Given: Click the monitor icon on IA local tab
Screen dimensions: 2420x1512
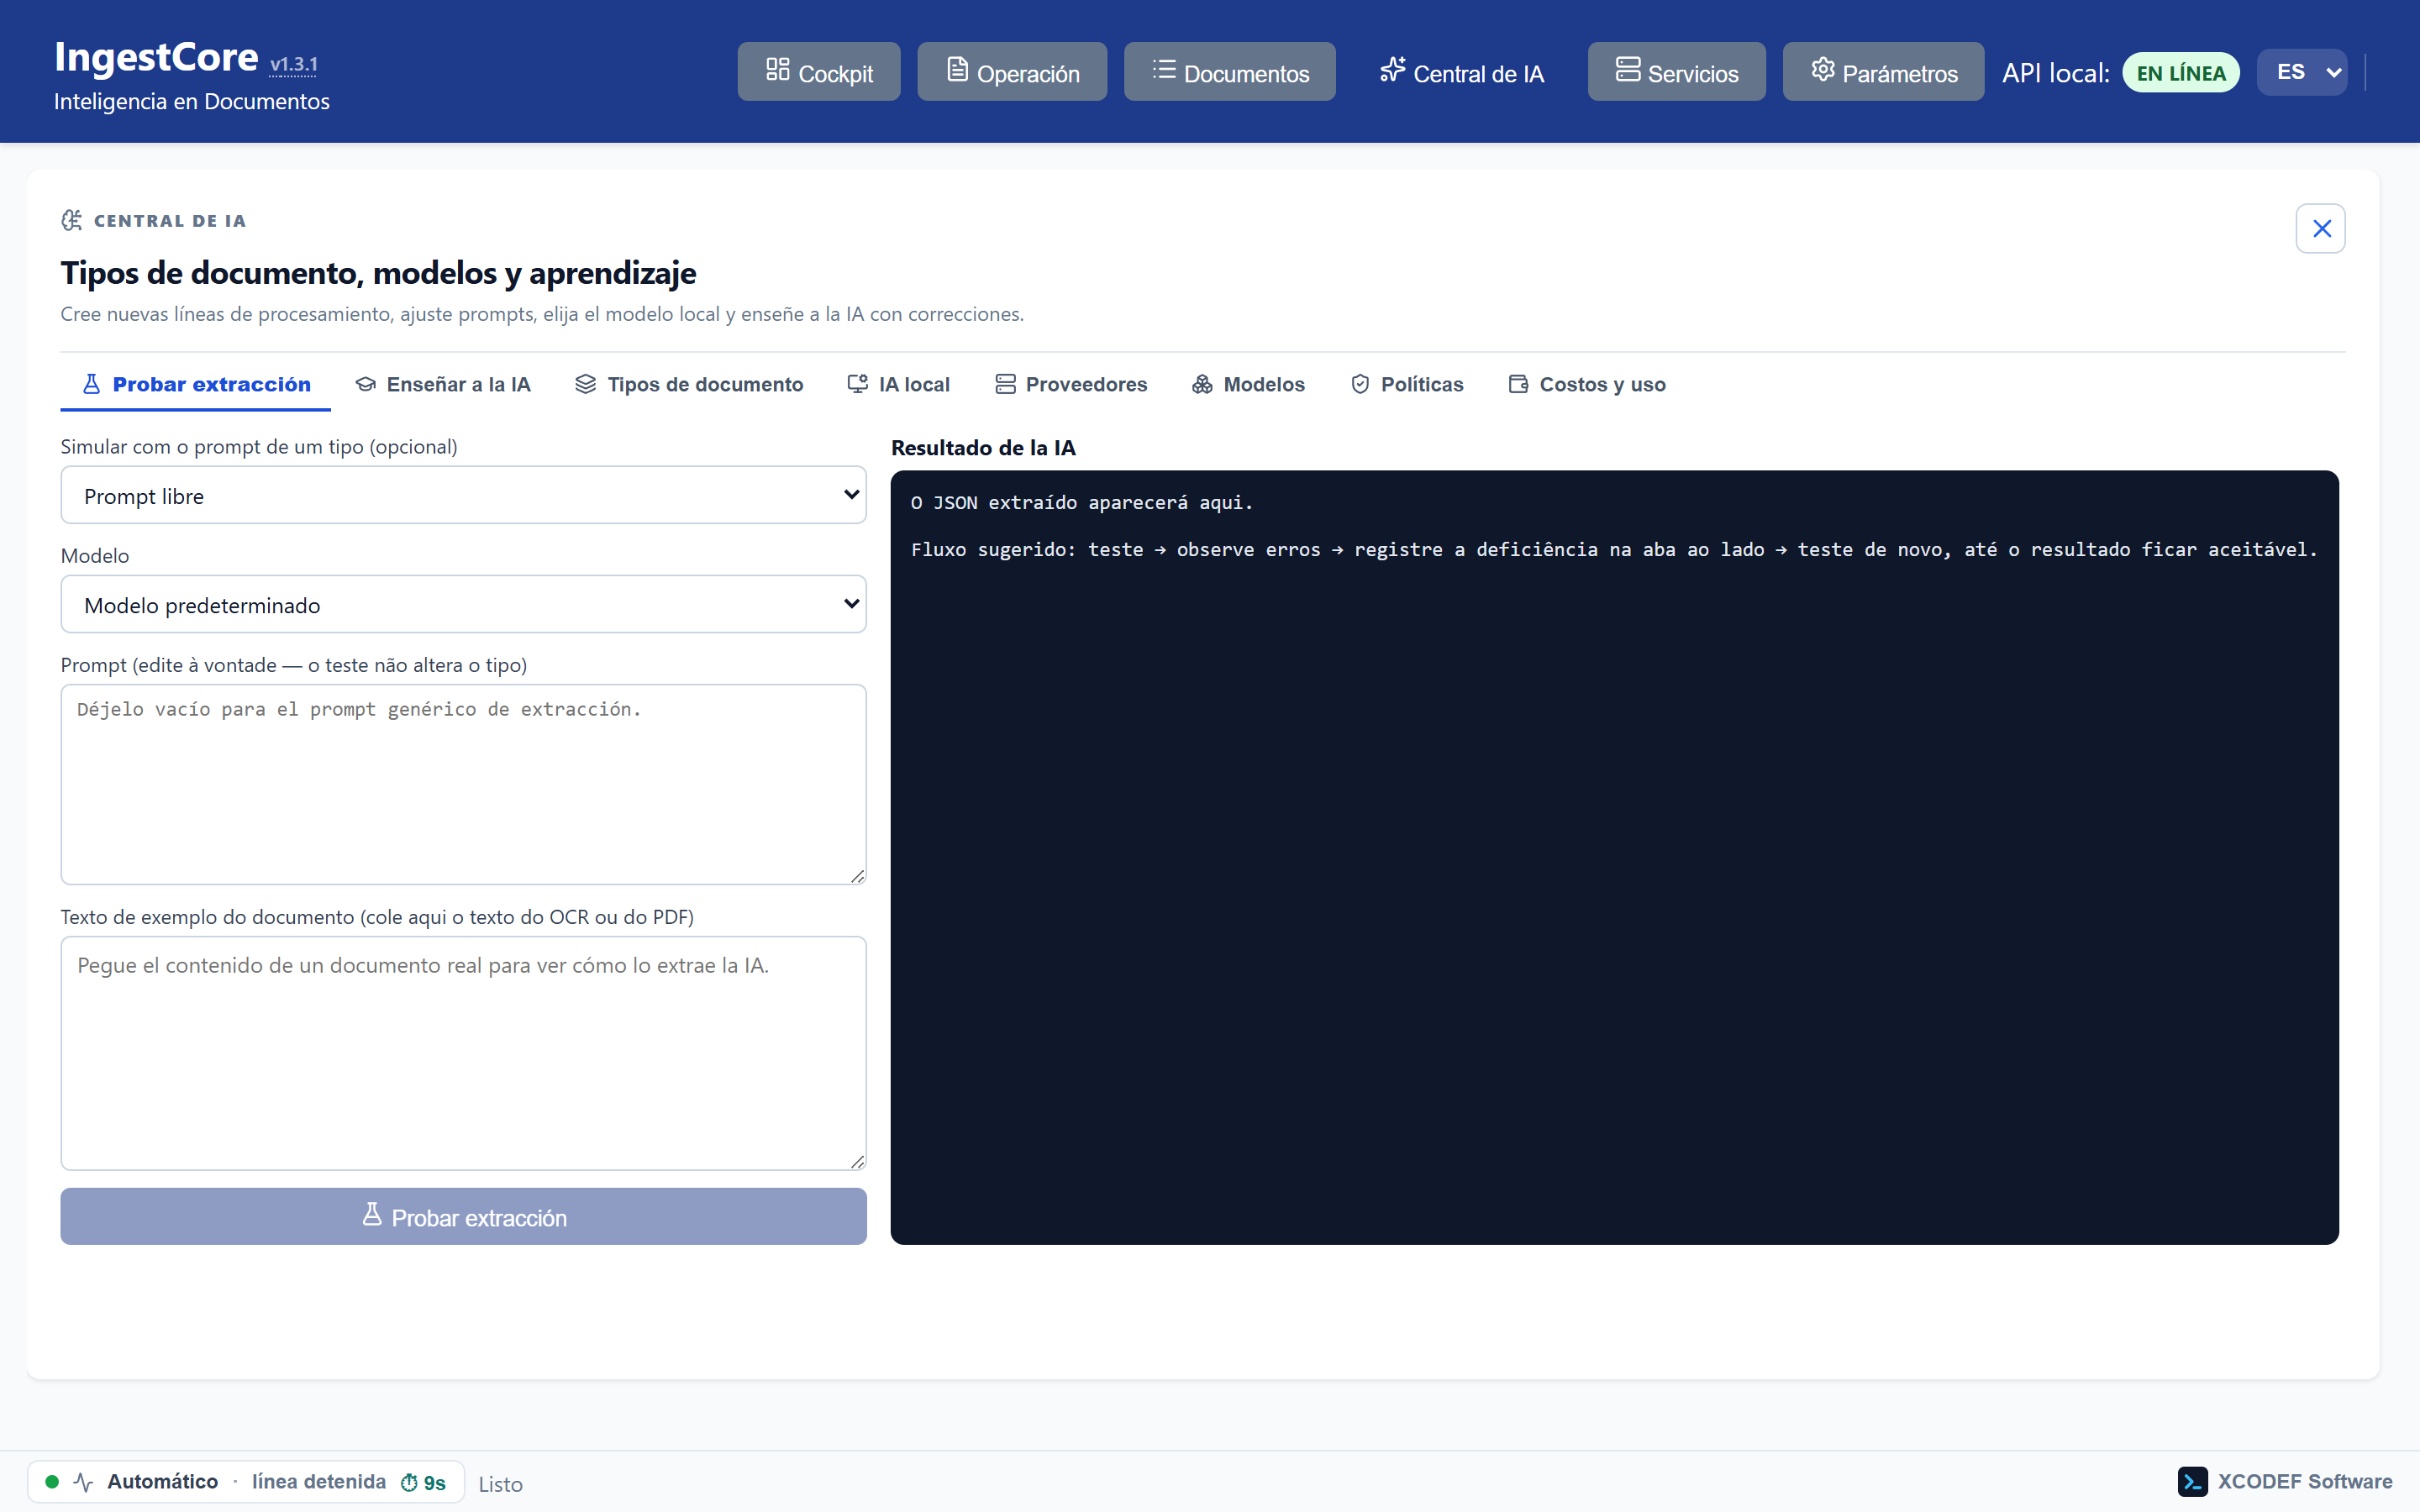Looking at the screenshot, I should 857,384.
